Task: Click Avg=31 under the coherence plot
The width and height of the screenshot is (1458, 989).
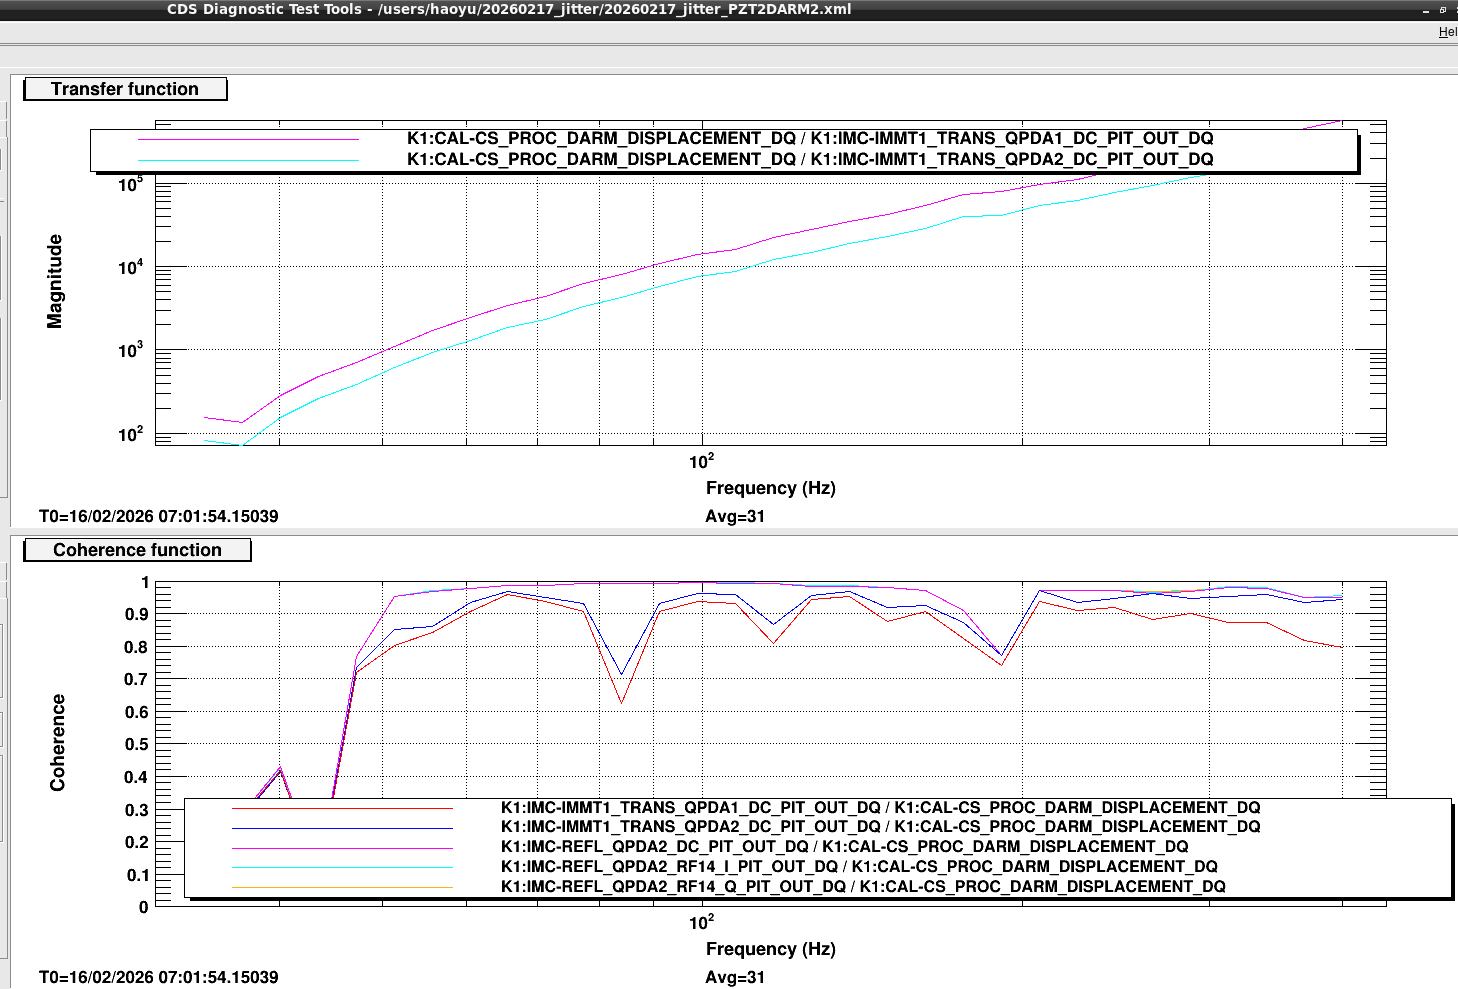Action: (x=734, y=977)
